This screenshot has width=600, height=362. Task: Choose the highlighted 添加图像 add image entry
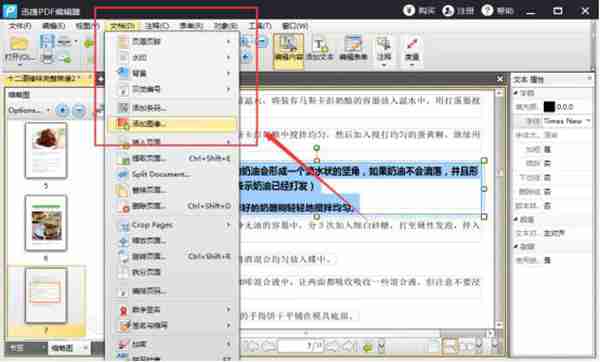pyautogui.click(x=172, y=124)
